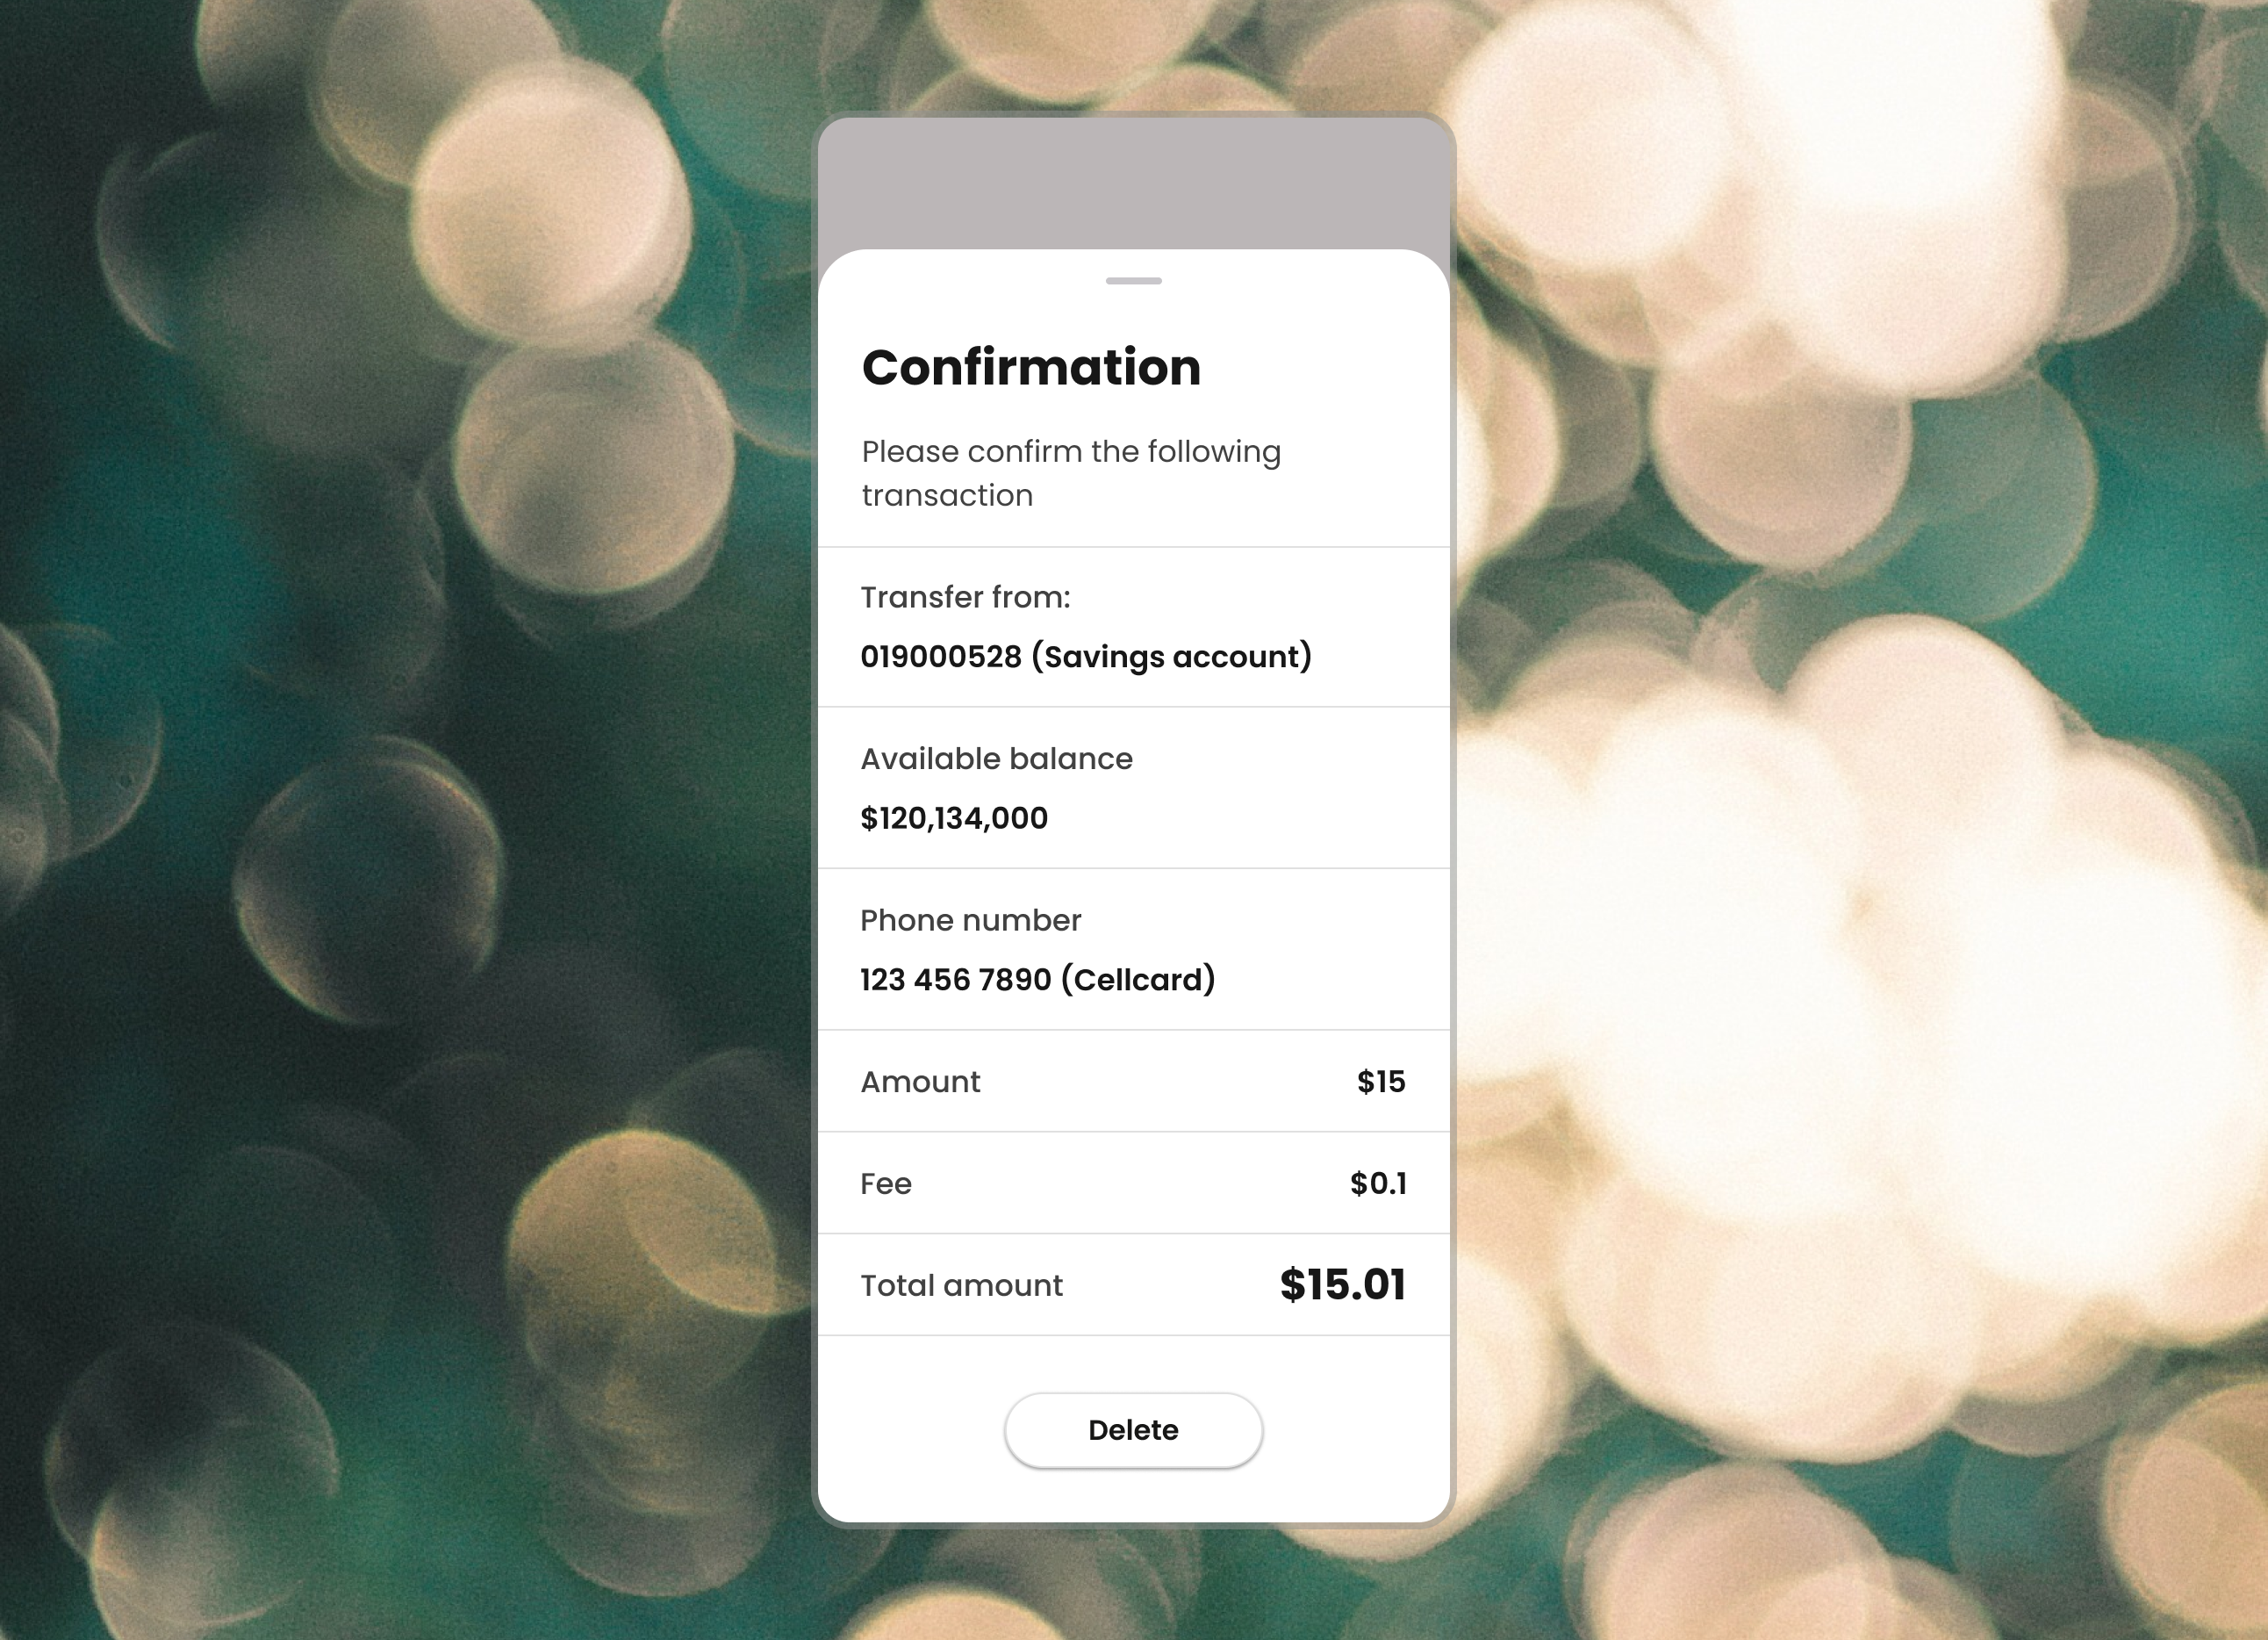Viewport: 2268px width, 1640px height.
Task: Click the Confirmation heading
Action: 1031,367
